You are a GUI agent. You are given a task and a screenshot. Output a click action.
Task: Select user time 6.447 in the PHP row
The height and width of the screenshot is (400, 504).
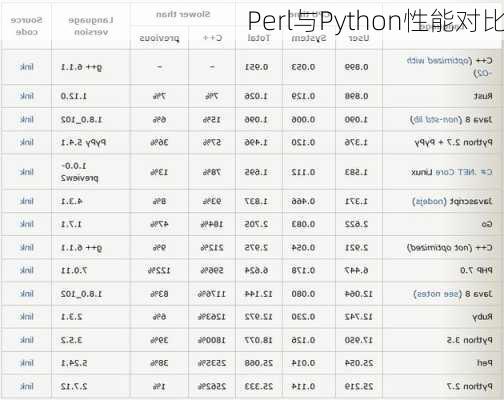[356, 270]
